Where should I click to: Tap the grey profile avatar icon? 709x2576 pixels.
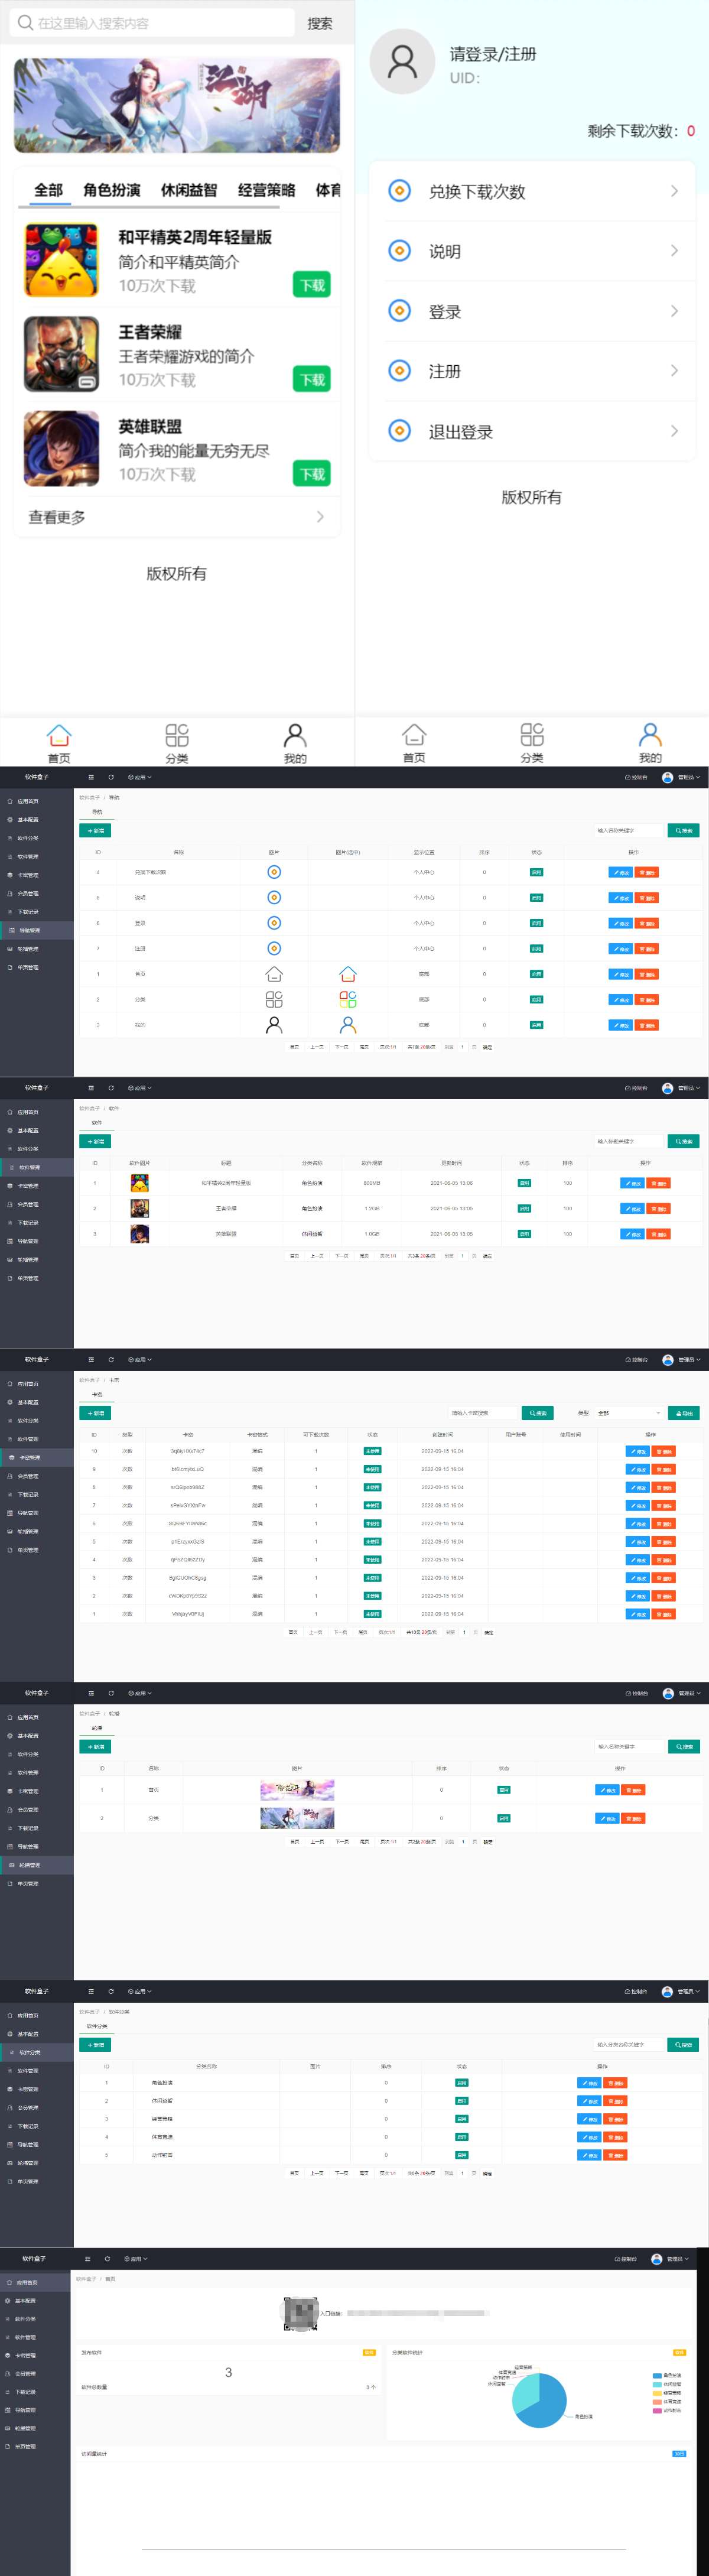pyautogui.click(x=402, y=62)
